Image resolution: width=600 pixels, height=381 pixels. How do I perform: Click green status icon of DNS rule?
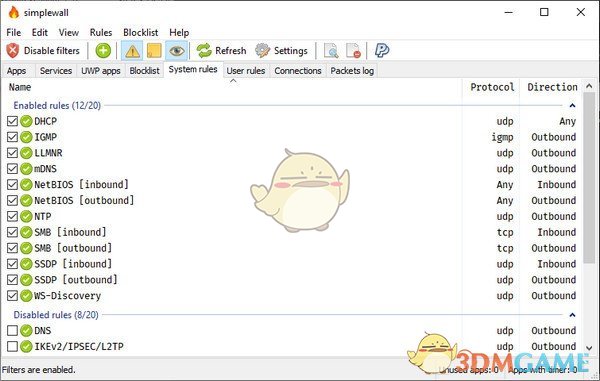26,331
